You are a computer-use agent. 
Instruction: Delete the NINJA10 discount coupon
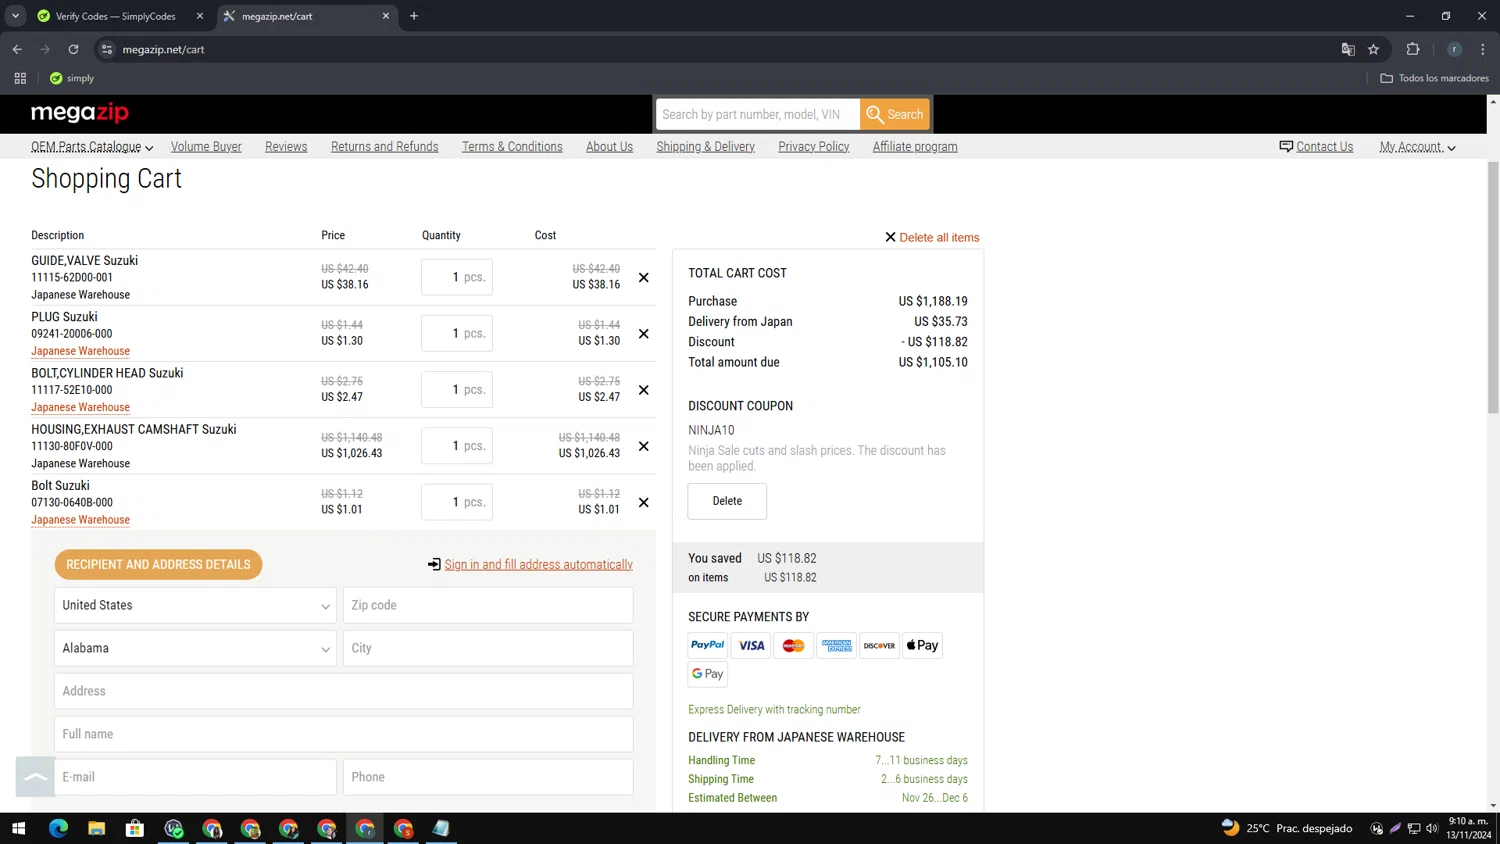click(x=727, y=501)
